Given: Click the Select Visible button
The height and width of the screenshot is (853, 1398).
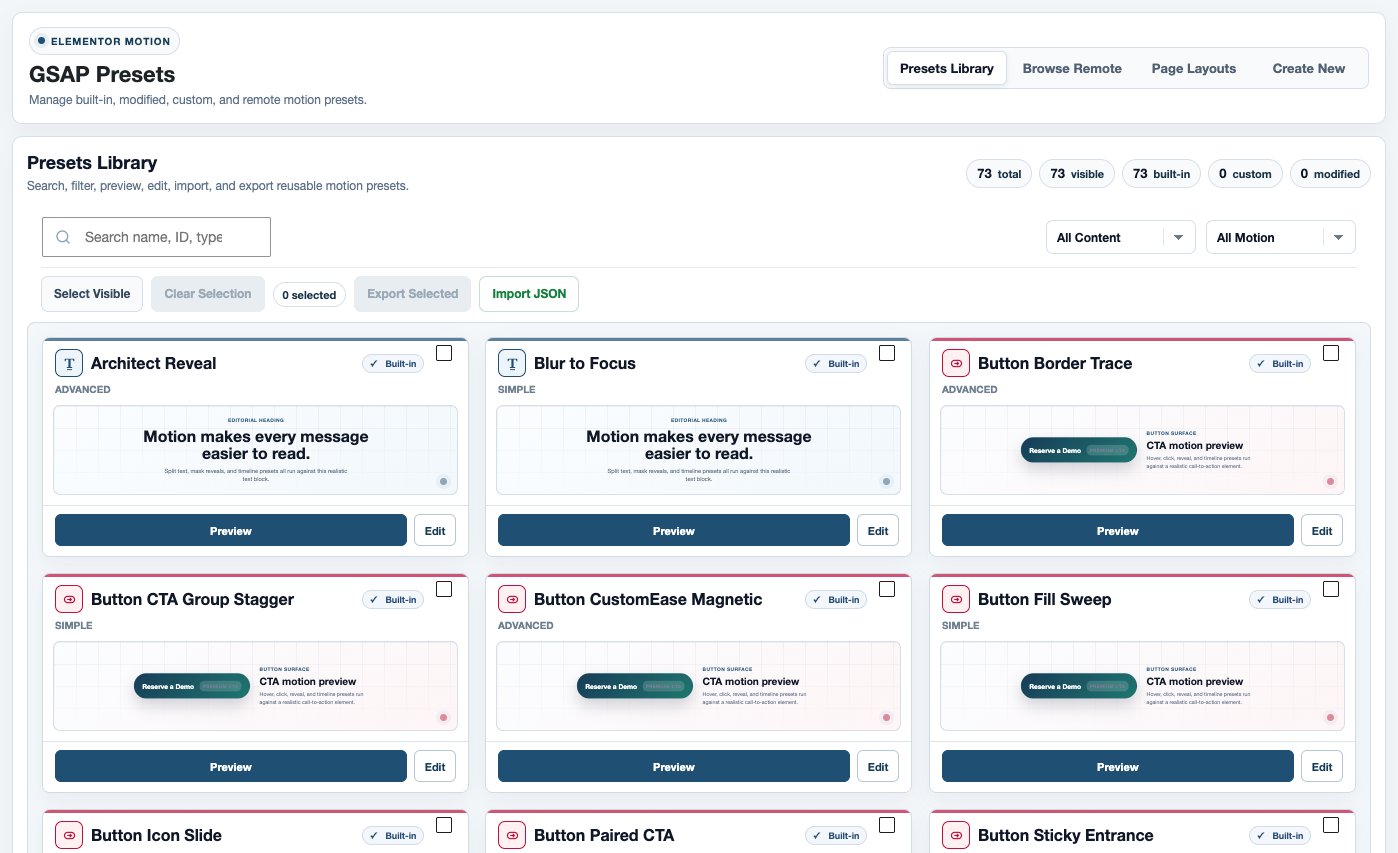Looking at the screenshot, I should pos(92,294).
